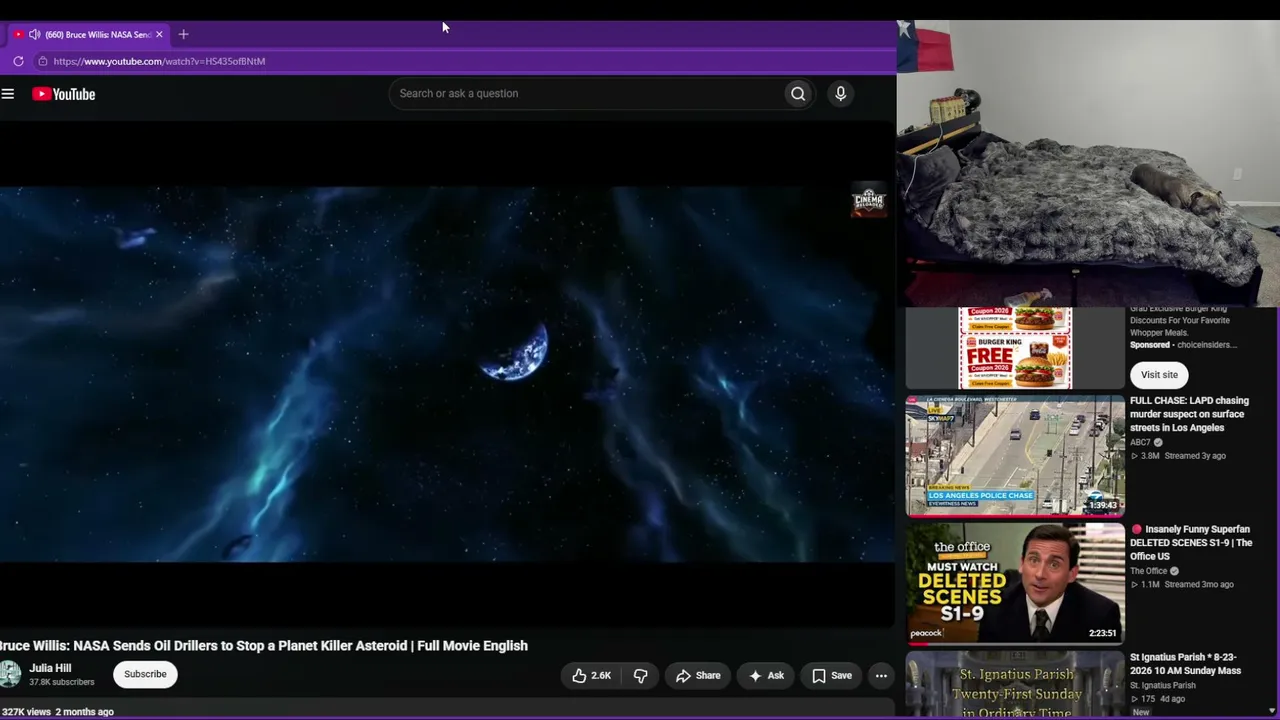Open the Burger King coupon ad thumbnail
Screen dimensions: 1280x720
[x=1015, y=348]
